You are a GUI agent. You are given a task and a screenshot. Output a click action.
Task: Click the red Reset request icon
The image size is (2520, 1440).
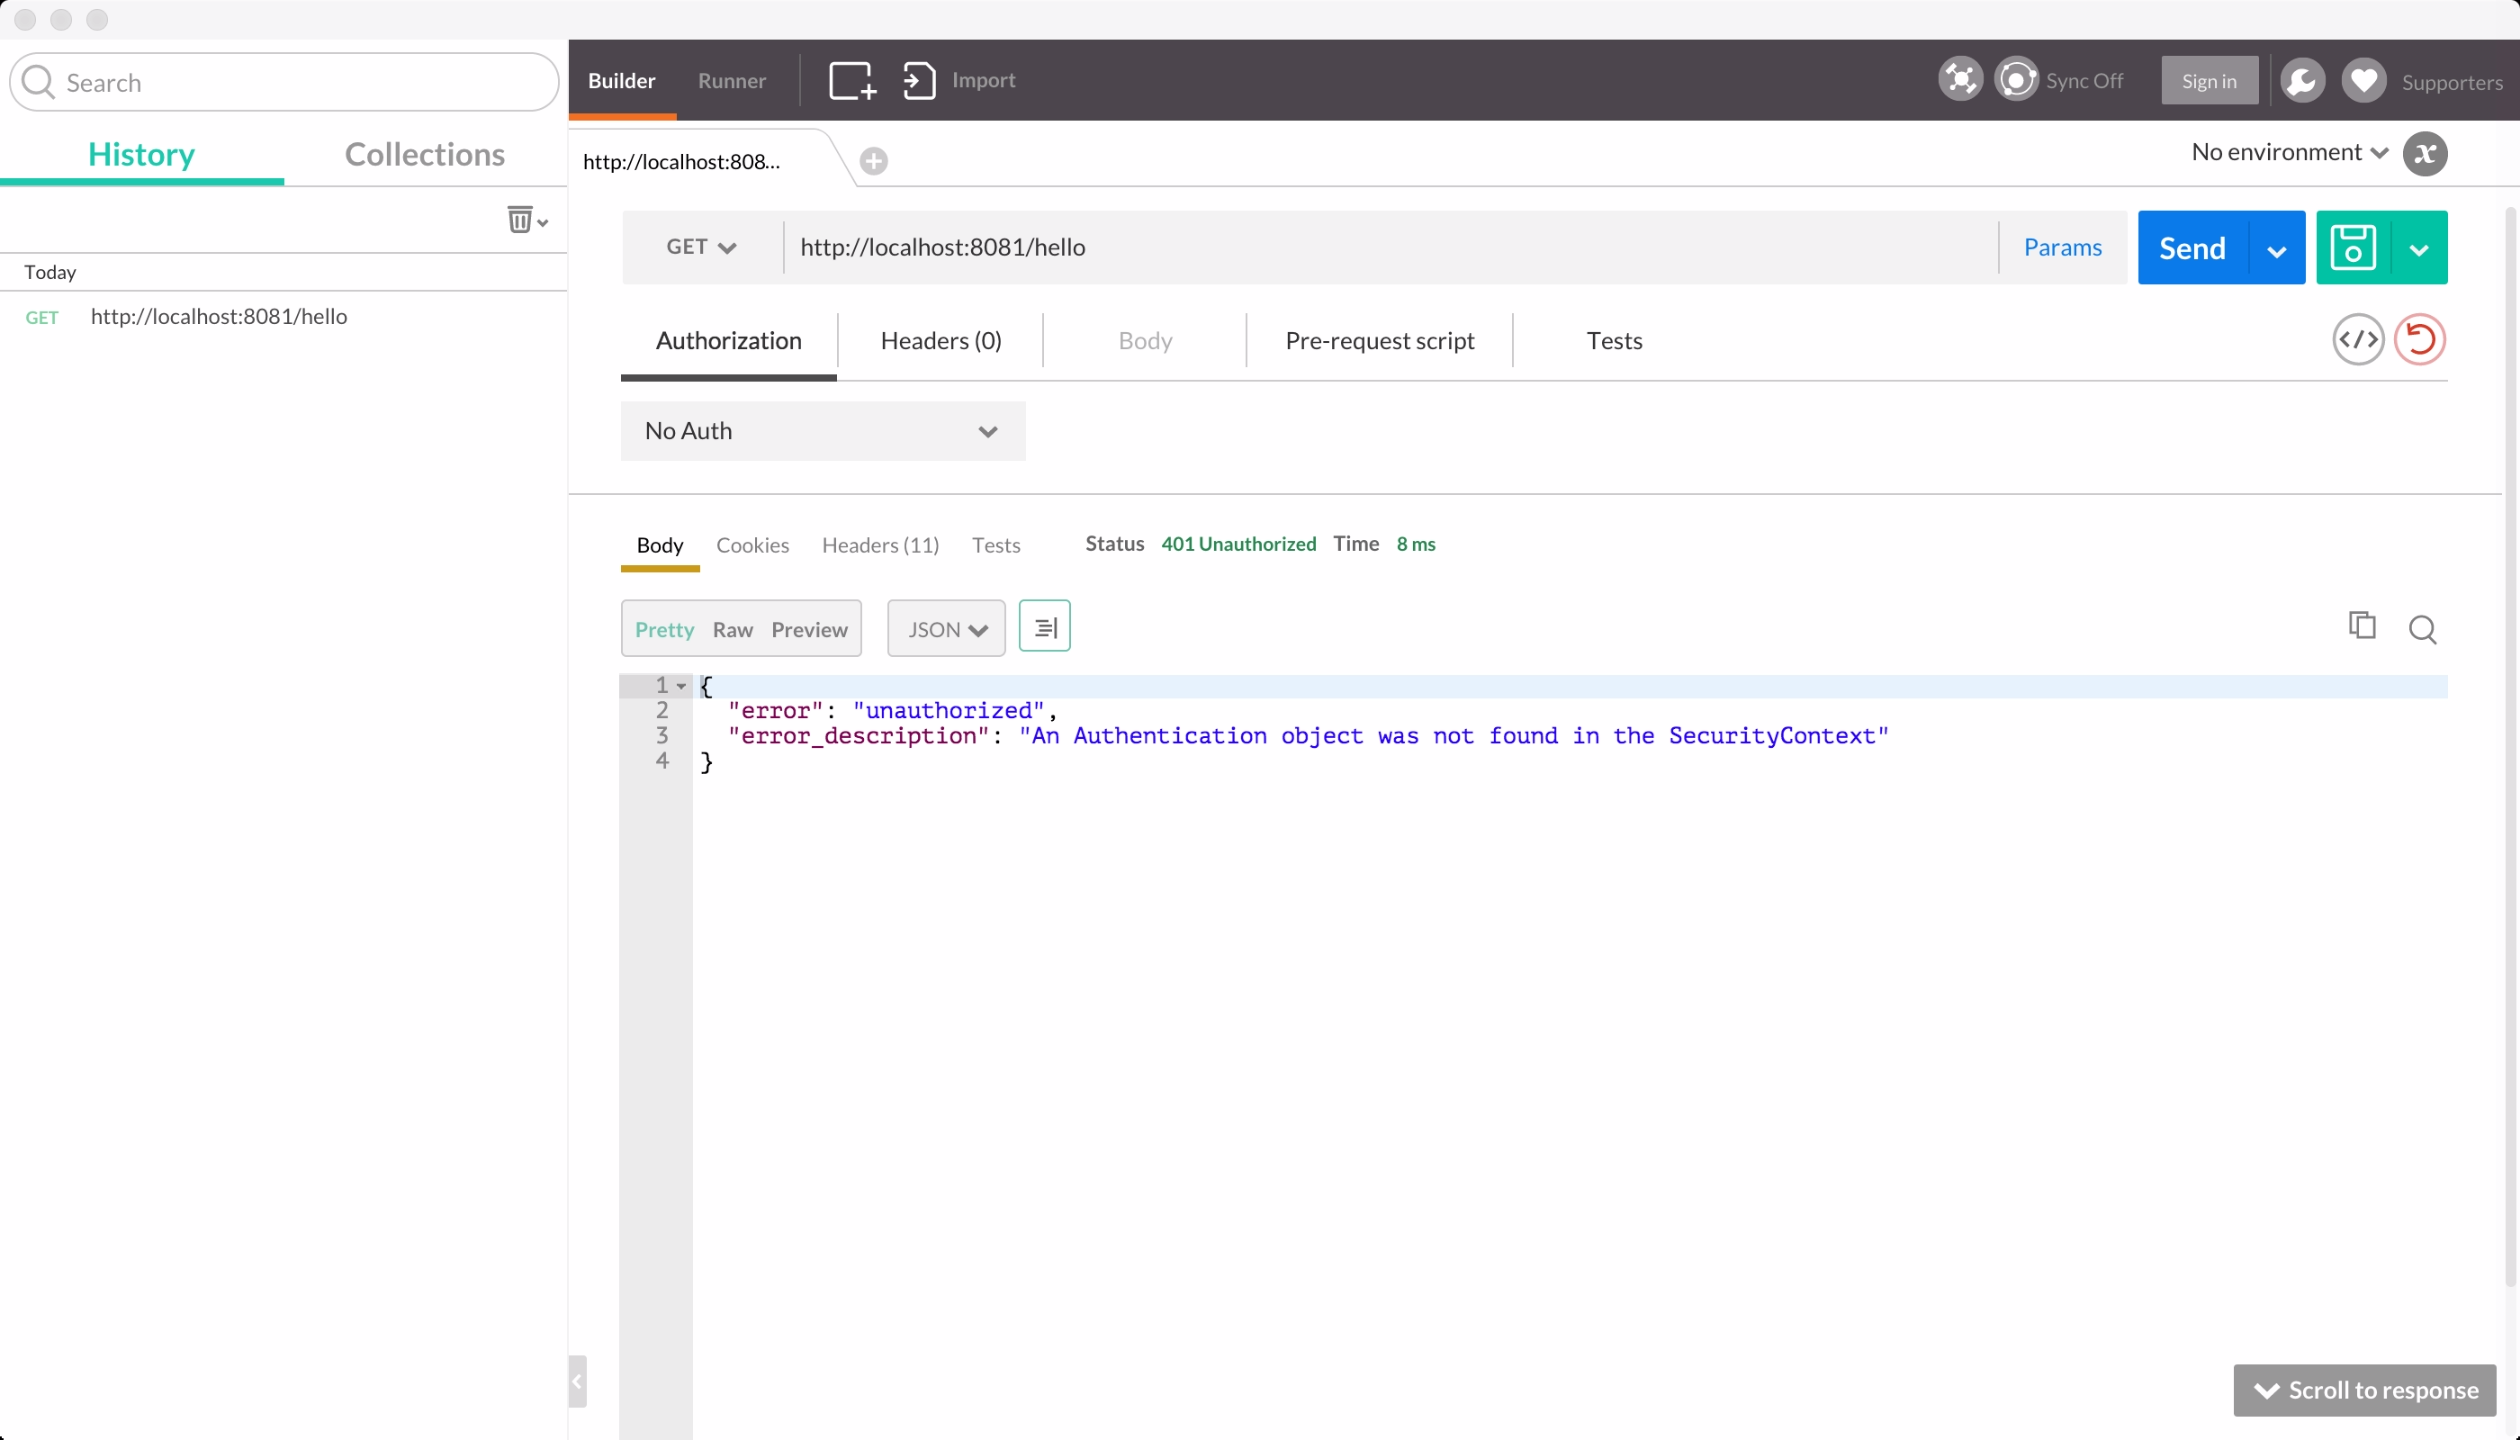point(2419,340)
